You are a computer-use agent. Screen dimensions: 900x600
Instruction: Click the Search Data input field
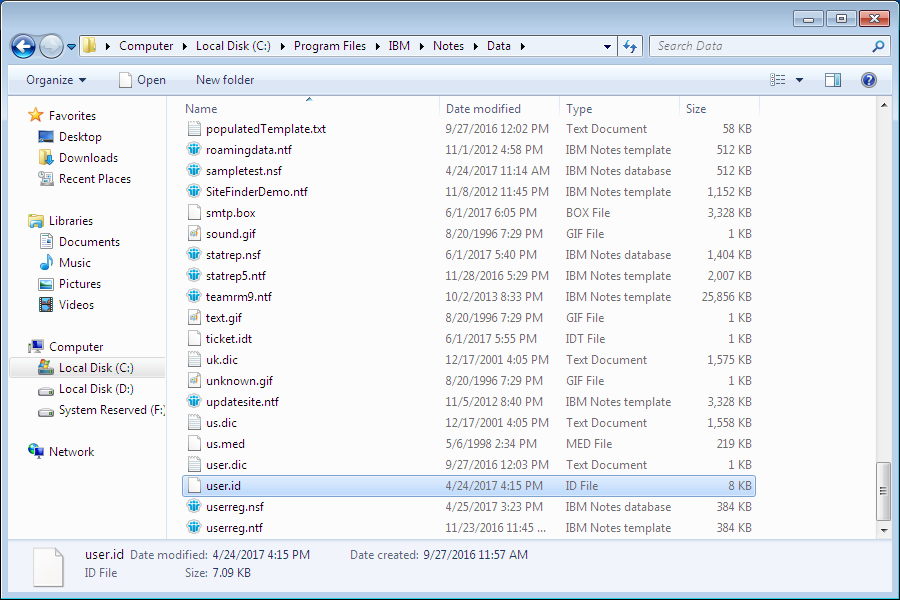click(x=760, y=46)
